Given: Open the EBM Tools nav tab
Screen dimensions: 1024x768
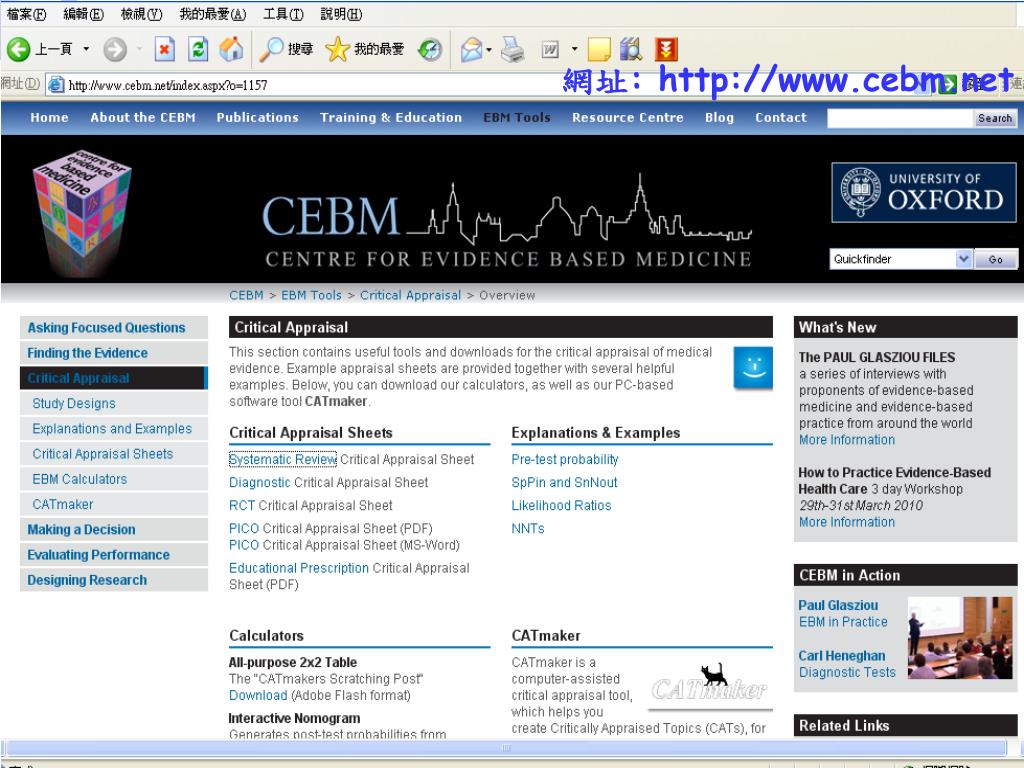Looking at the screenshot, I should point(517,118).
